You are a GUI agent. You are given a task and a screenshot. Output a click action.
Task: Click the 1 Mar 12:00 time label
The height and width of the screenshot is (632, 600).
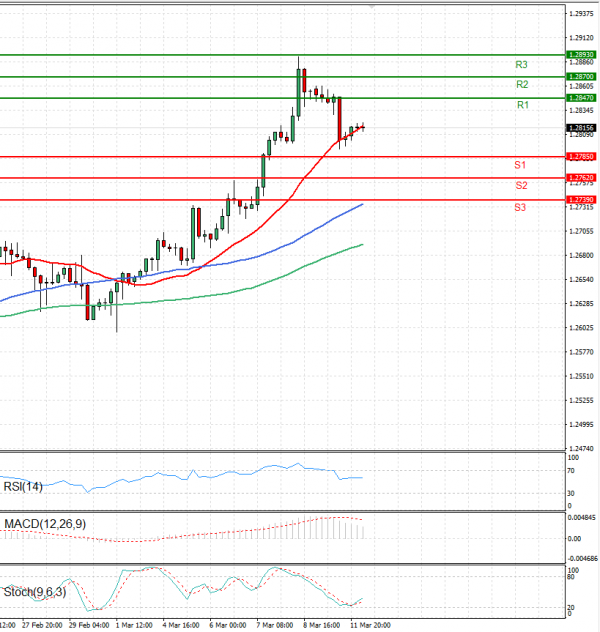click(x=134, y=625)
